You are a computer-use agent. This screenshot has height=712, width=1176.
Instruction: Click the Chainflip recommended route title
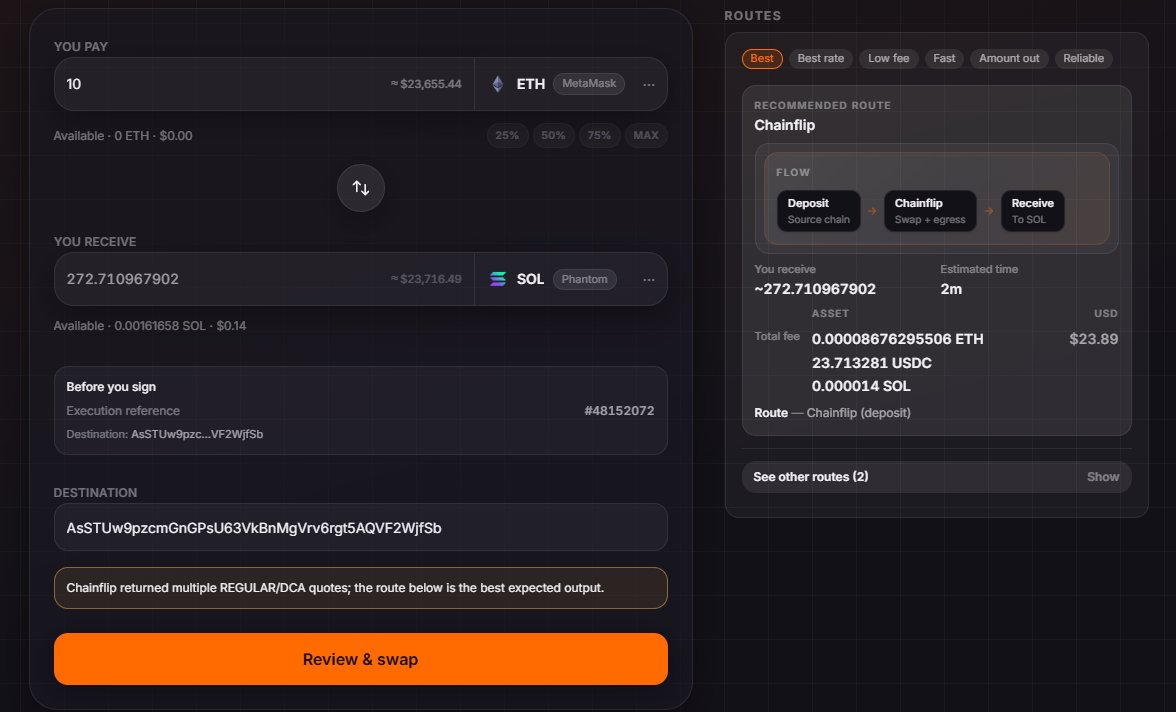pos(784,125)
